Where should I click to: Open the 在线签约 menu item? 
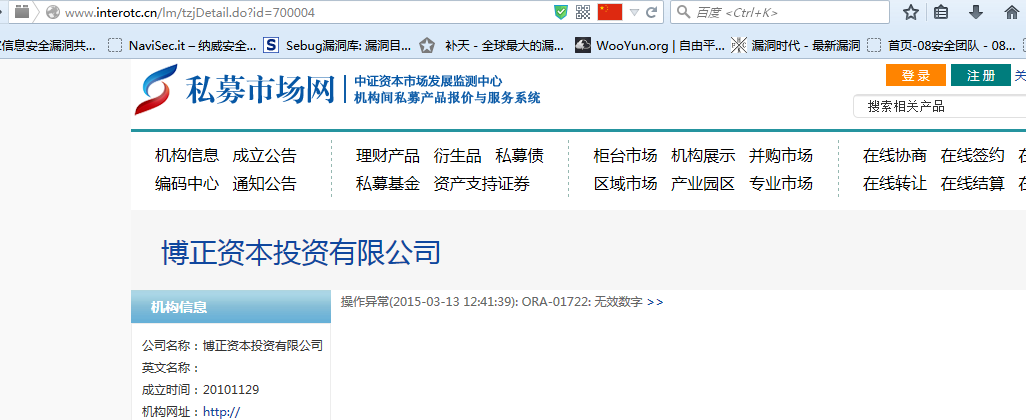coord(972,156)
